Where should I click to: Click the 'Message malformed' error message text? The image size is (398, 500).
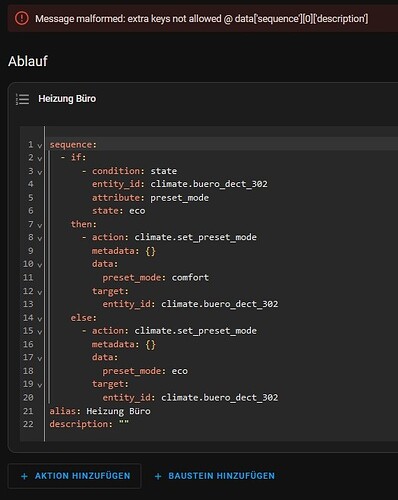click(202, 19)
